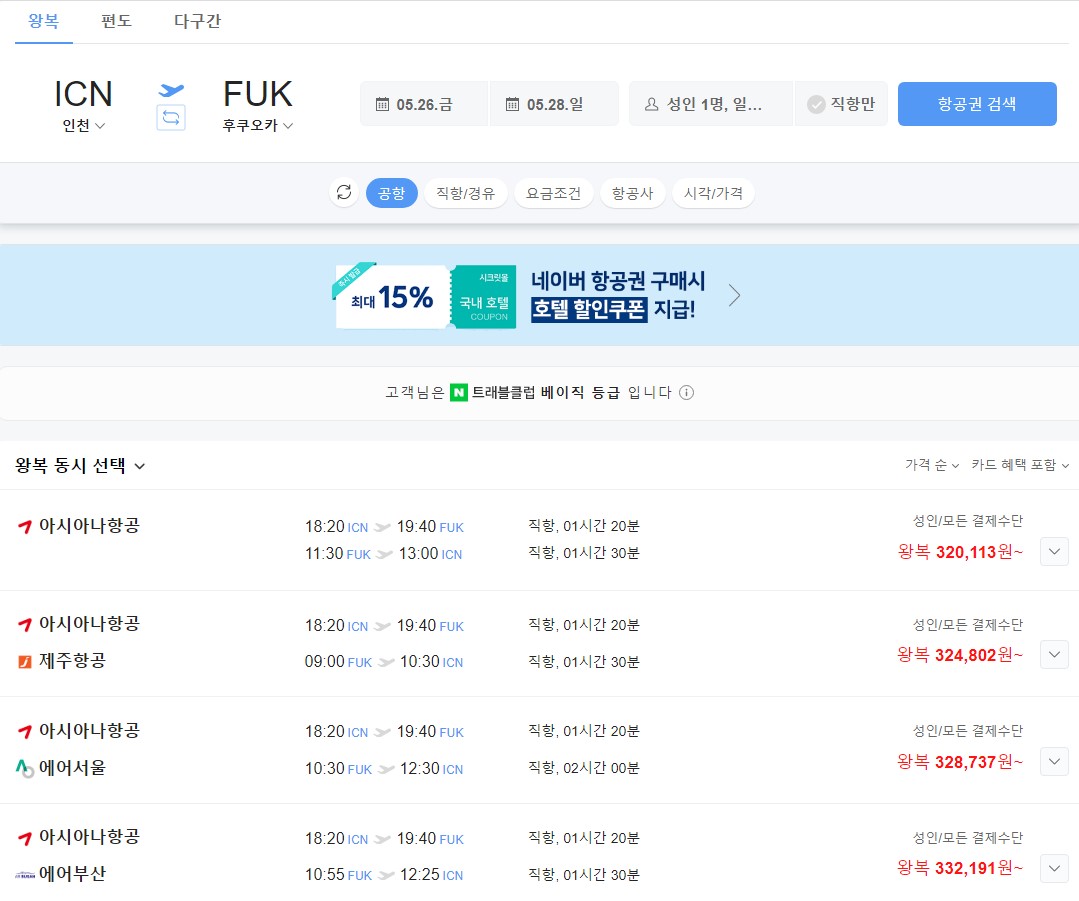Expand the 328,737원 flight result
1079x901 pixels.
point(1054,761)
